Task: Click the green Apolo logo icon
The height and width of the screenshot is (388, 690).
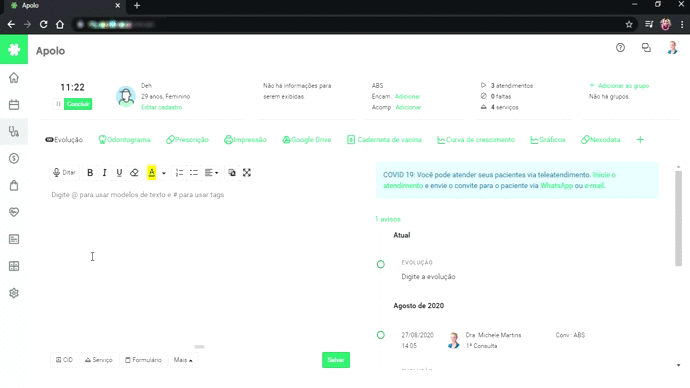Action: click(x=14, y=49)
